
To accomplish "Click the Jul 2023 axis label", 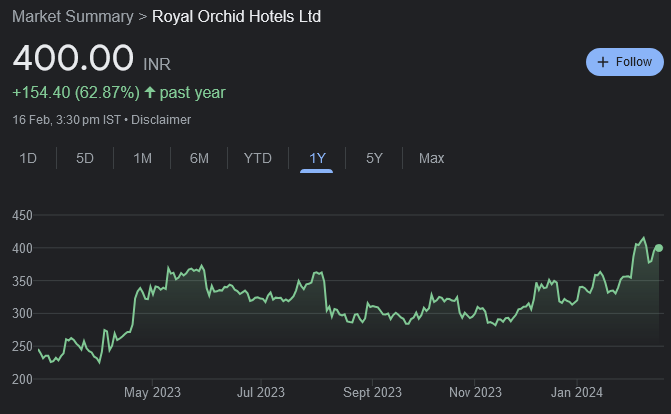I will 261,393.
